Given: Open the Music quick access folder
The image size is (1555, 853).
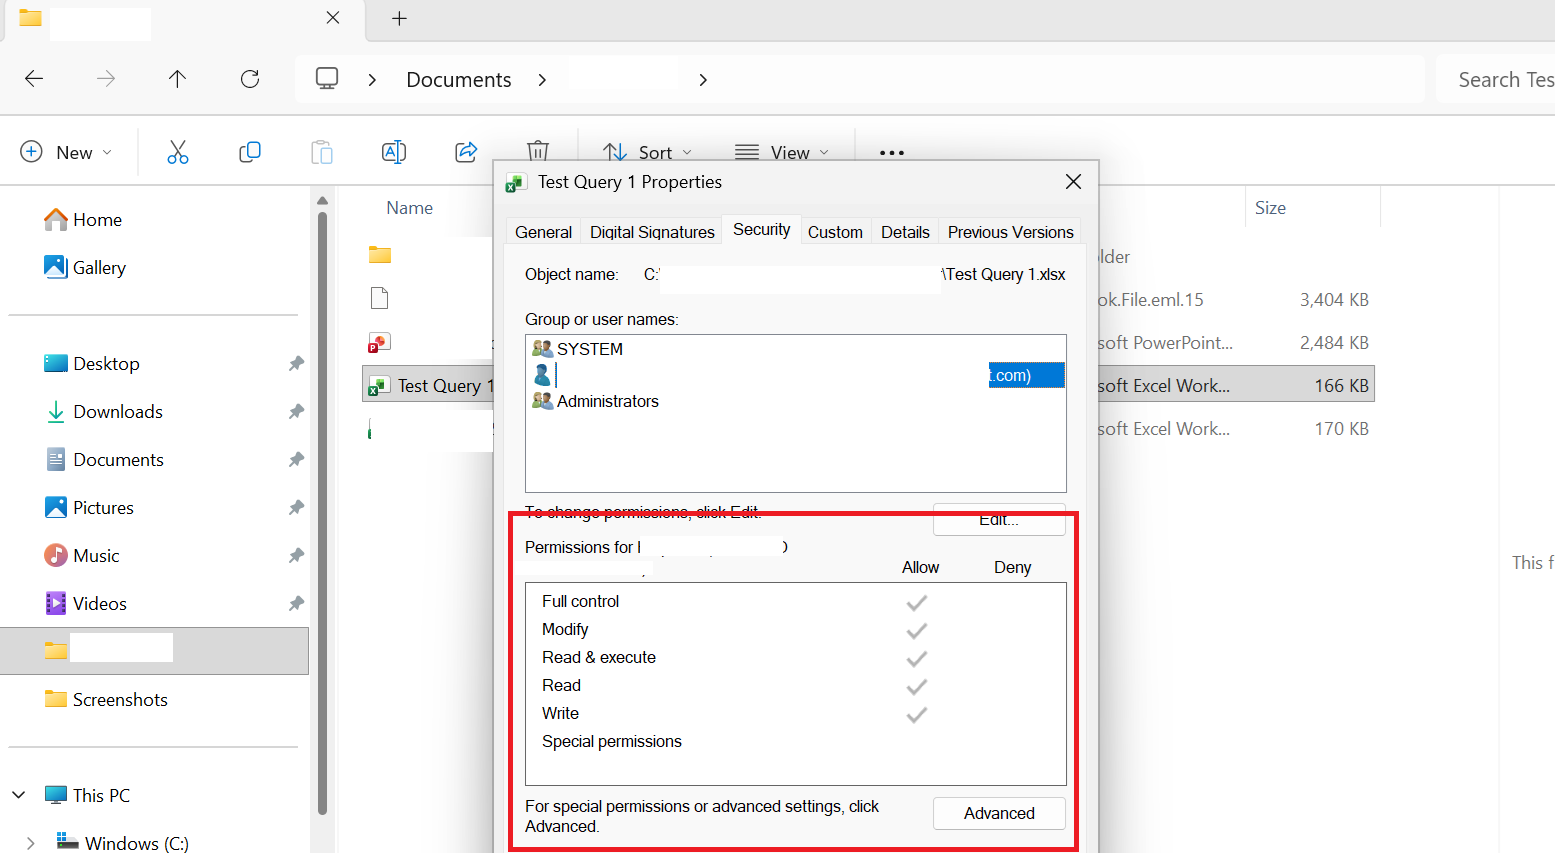Looking at the screenshot, I should pyautogui.click(x=82, y=556).
